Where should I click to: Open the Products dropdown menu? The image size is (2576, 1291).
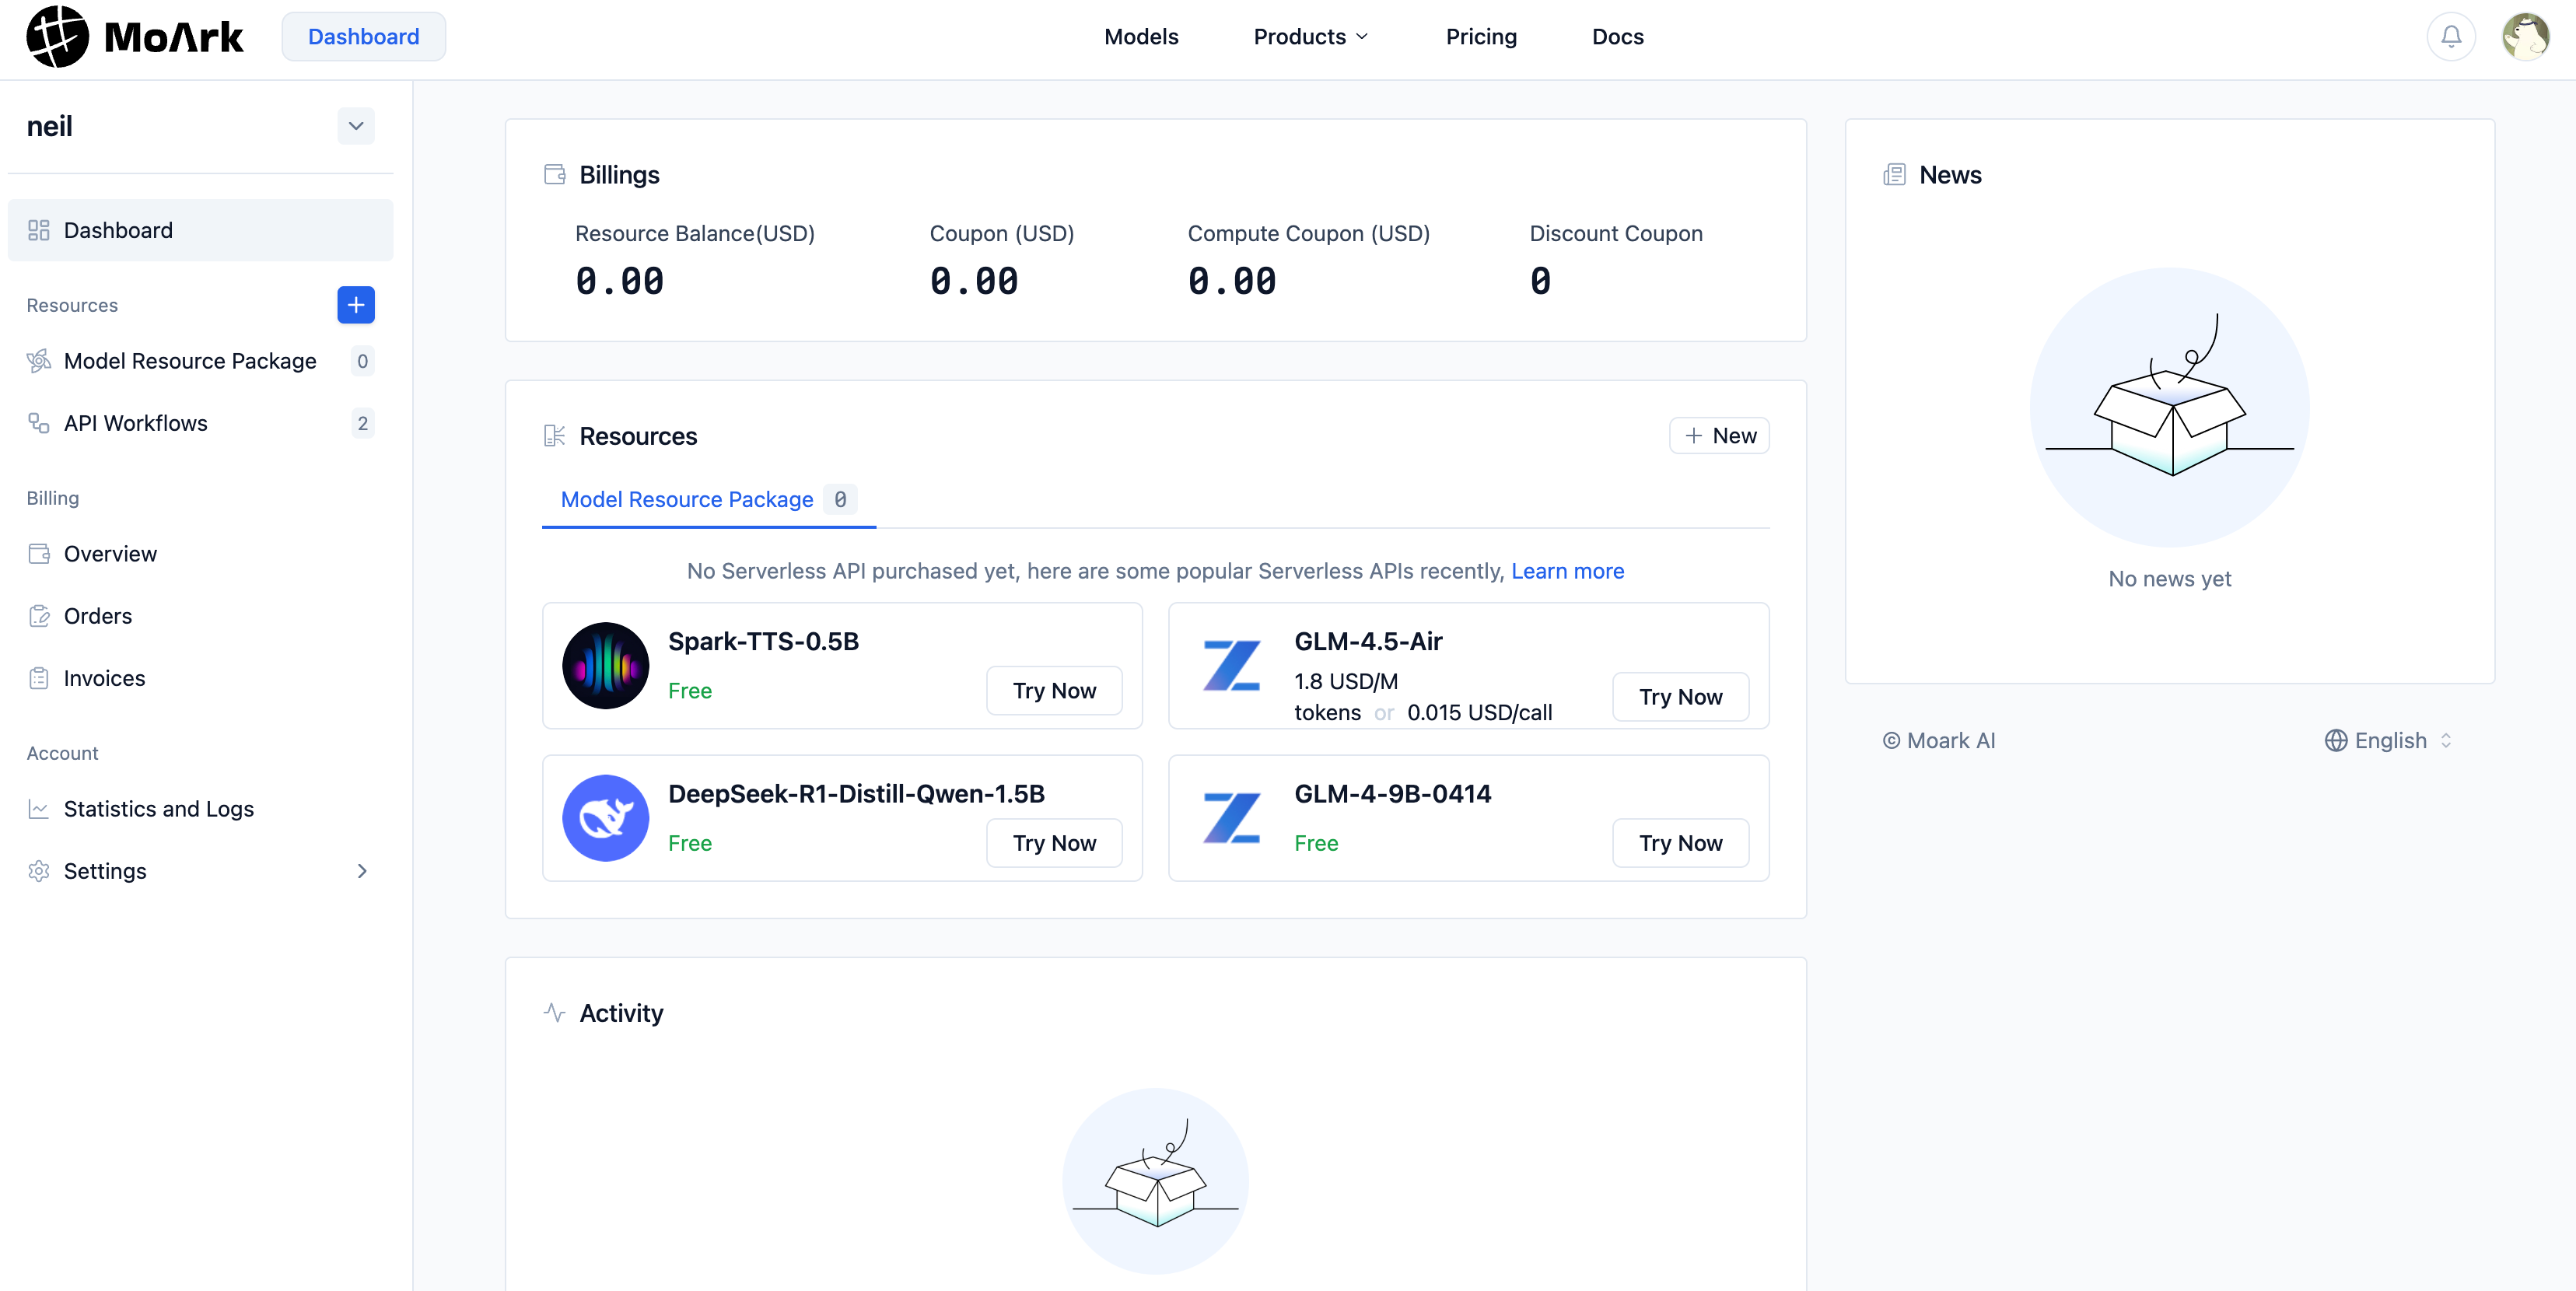pos(1310,37)
